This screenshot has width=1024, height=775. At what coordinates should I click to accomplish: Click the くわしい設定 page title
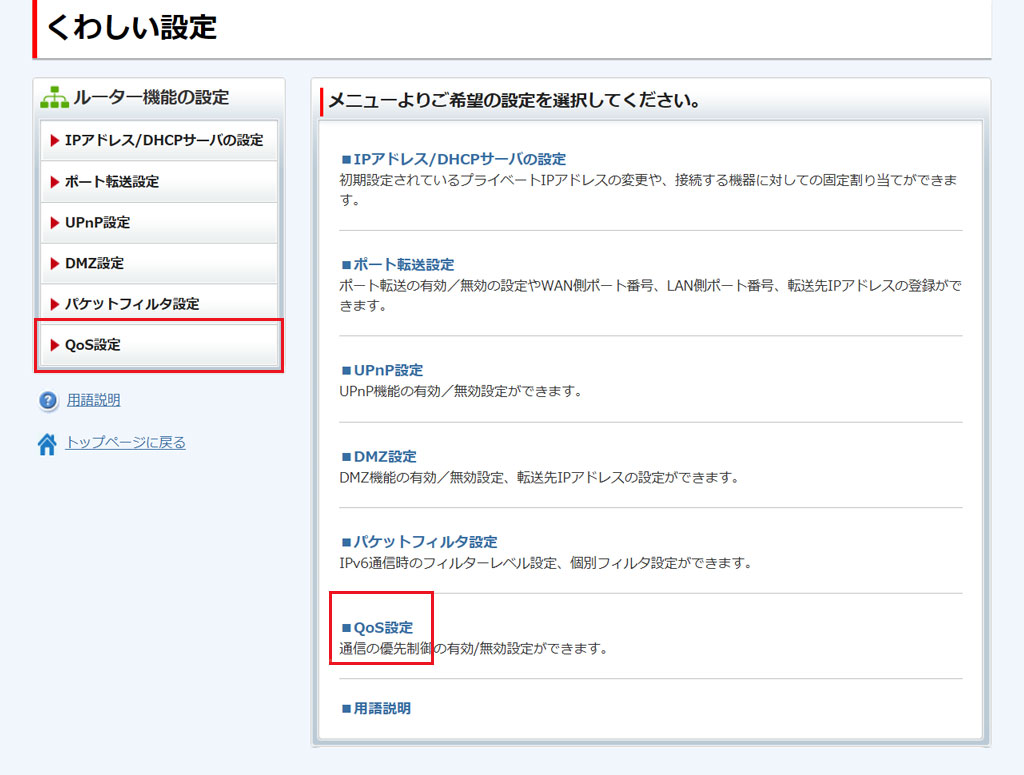coord(131,27)
